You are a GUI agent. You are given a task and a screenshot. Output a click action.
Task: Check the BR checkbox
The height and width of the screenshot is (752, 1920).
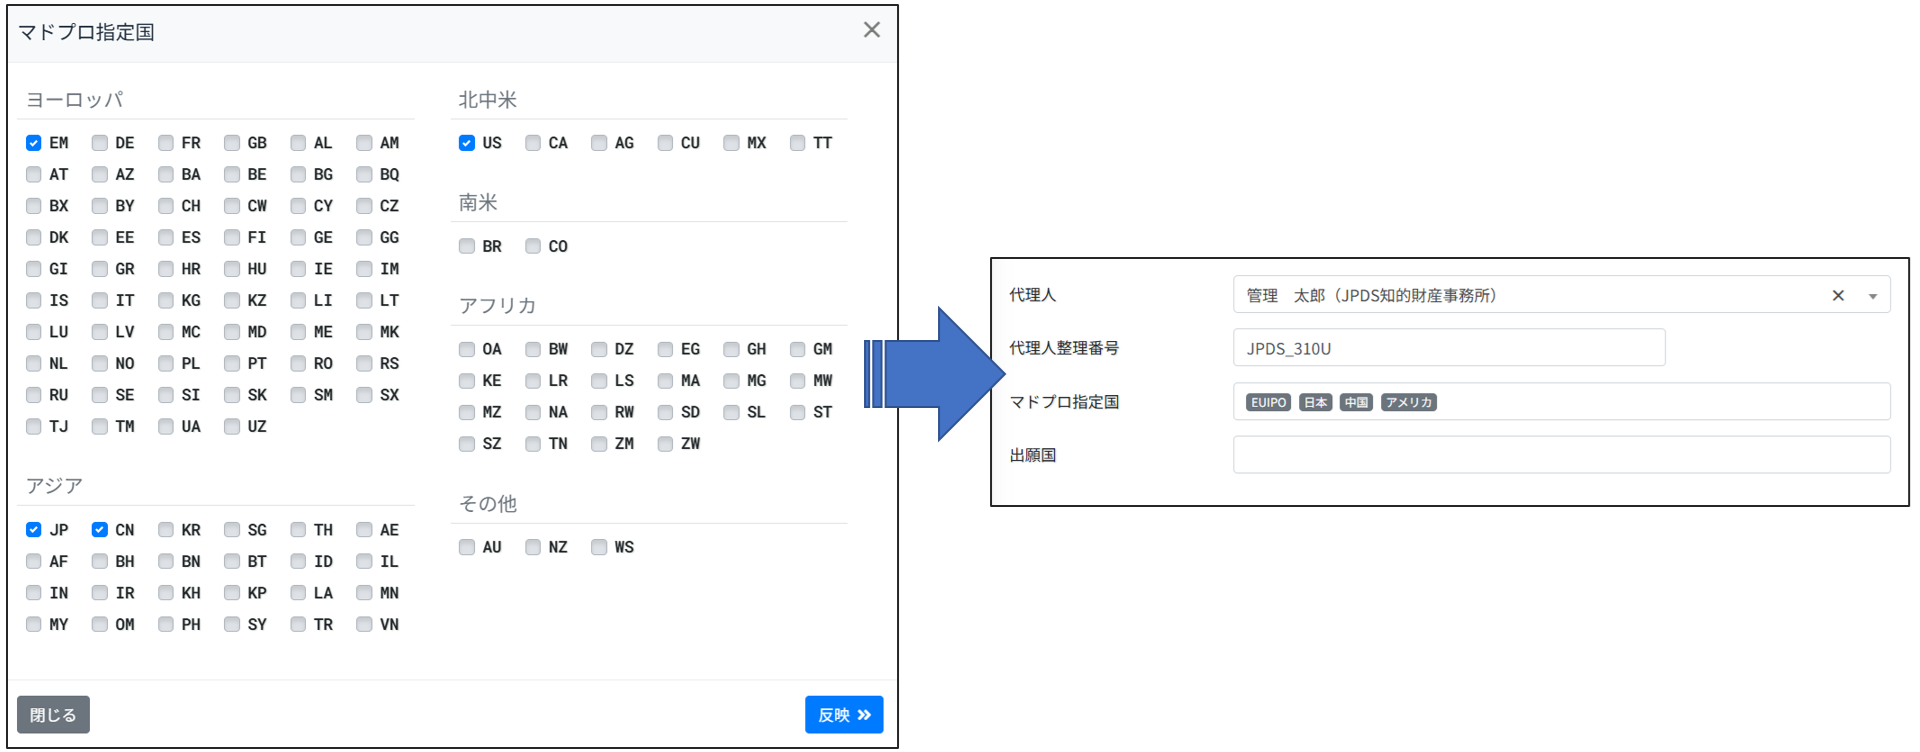click(x=467, y=246)
